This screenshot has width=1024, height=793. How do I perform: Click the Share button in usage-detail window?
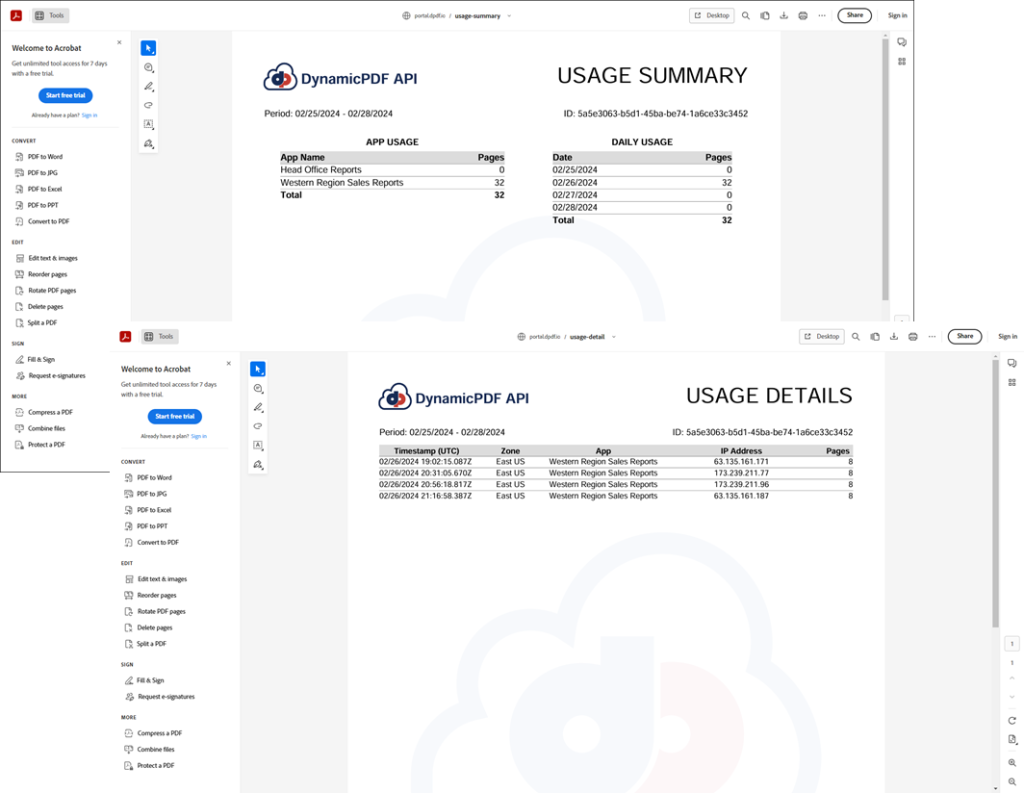click(x=965, y=336)
